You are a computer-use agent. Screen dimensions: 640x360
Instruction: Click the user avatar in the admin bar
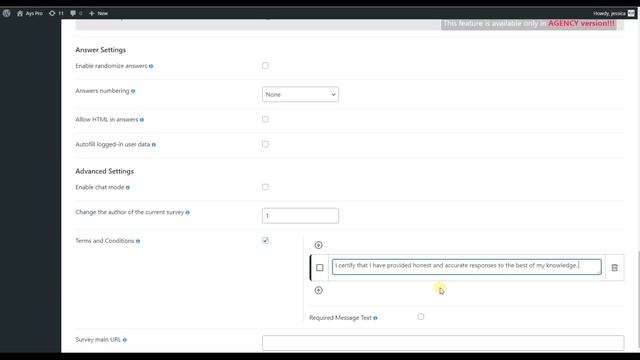631,13
